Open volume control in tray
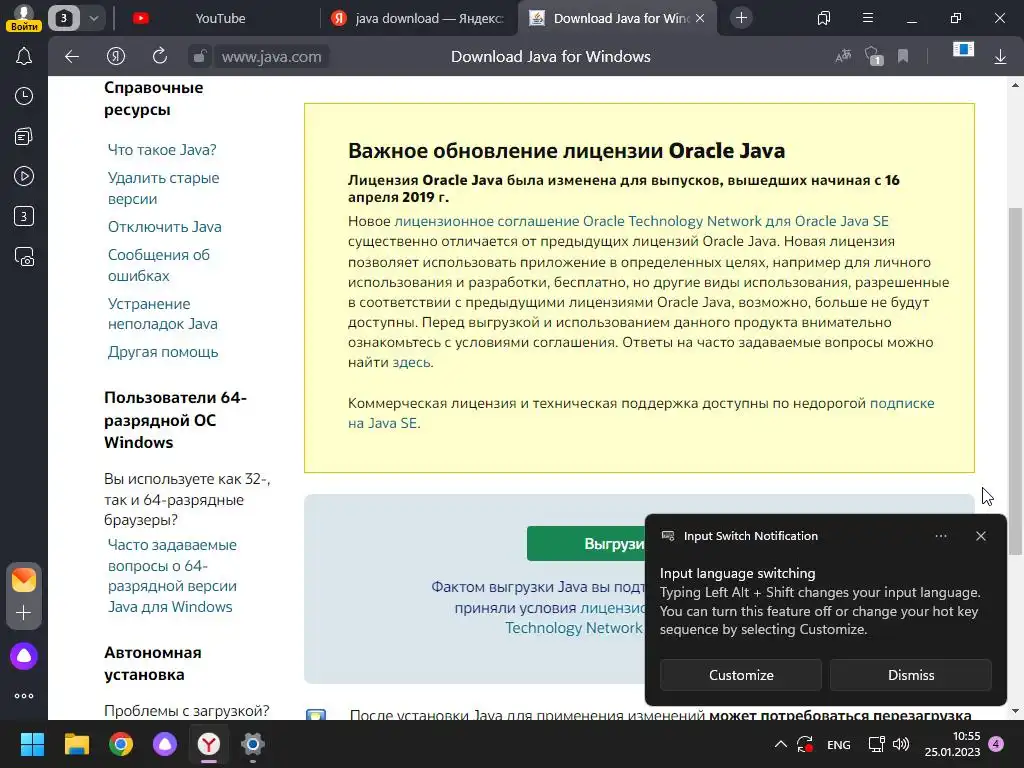This screenshot has width=1024, height=768. tap(901, 744)
